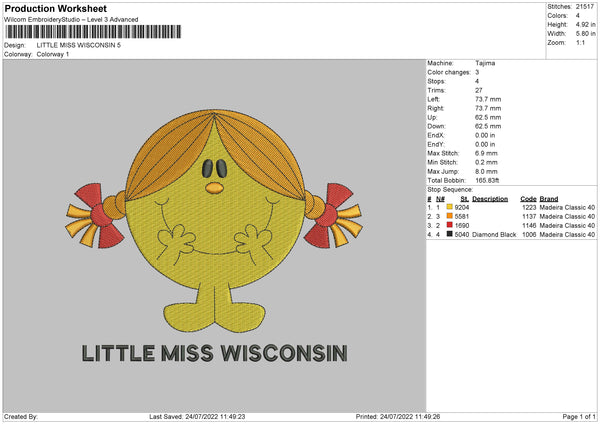This screenshot has width=600, height=424.
Task: Click the 'Right:' label
Action: tap(436, 108)
